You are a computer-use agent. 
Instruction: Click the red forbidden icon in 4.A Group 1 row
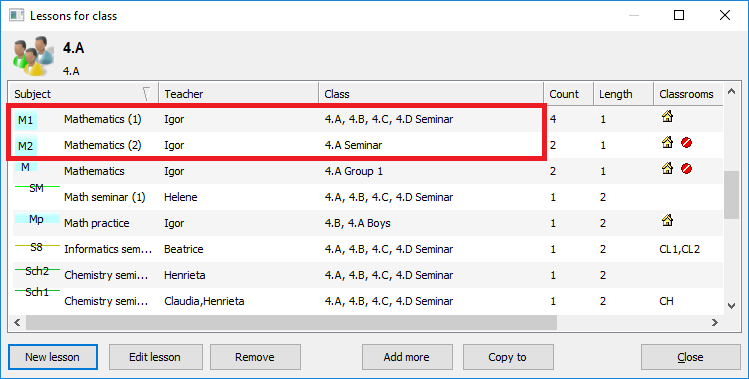(686, 168)
